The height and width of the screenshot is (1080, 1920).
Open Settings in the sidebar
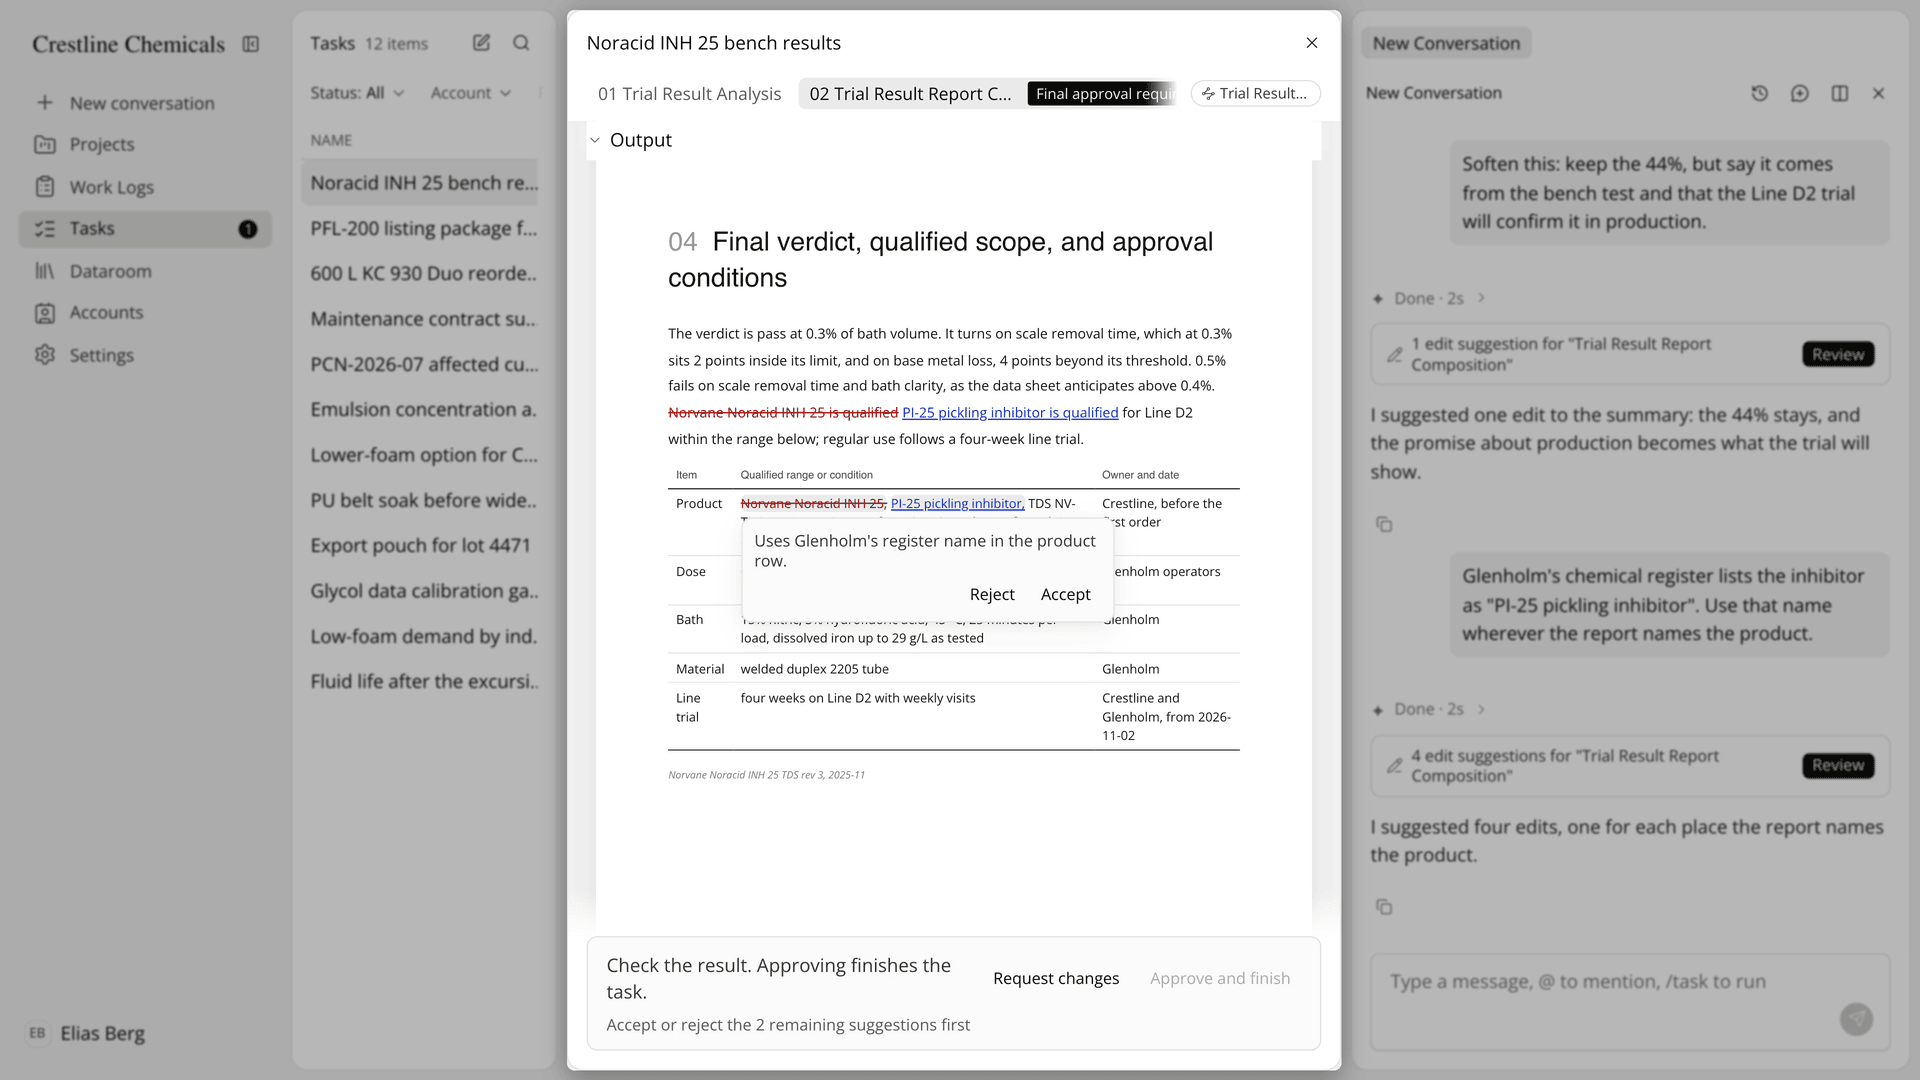(145, 355)
